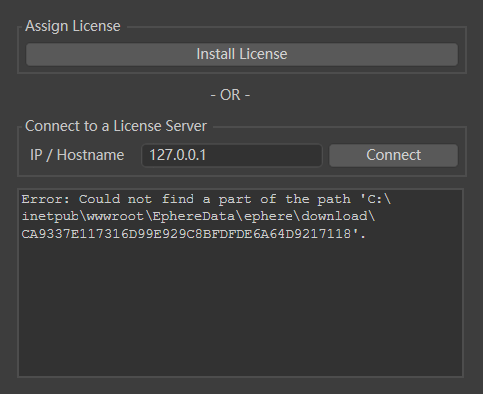
Task: Click the 'inetpub\wwwroot\EphereData' path line
Action: (198, 217)
